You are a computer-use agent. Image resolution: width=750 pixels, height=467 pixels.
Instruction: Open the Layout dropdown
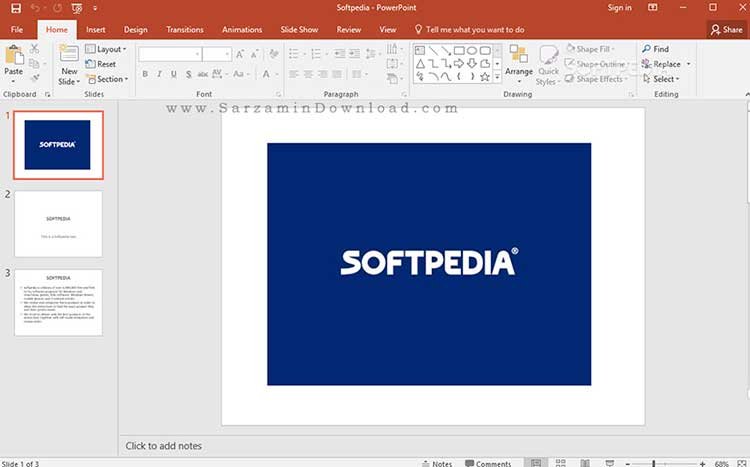(106, 49)
